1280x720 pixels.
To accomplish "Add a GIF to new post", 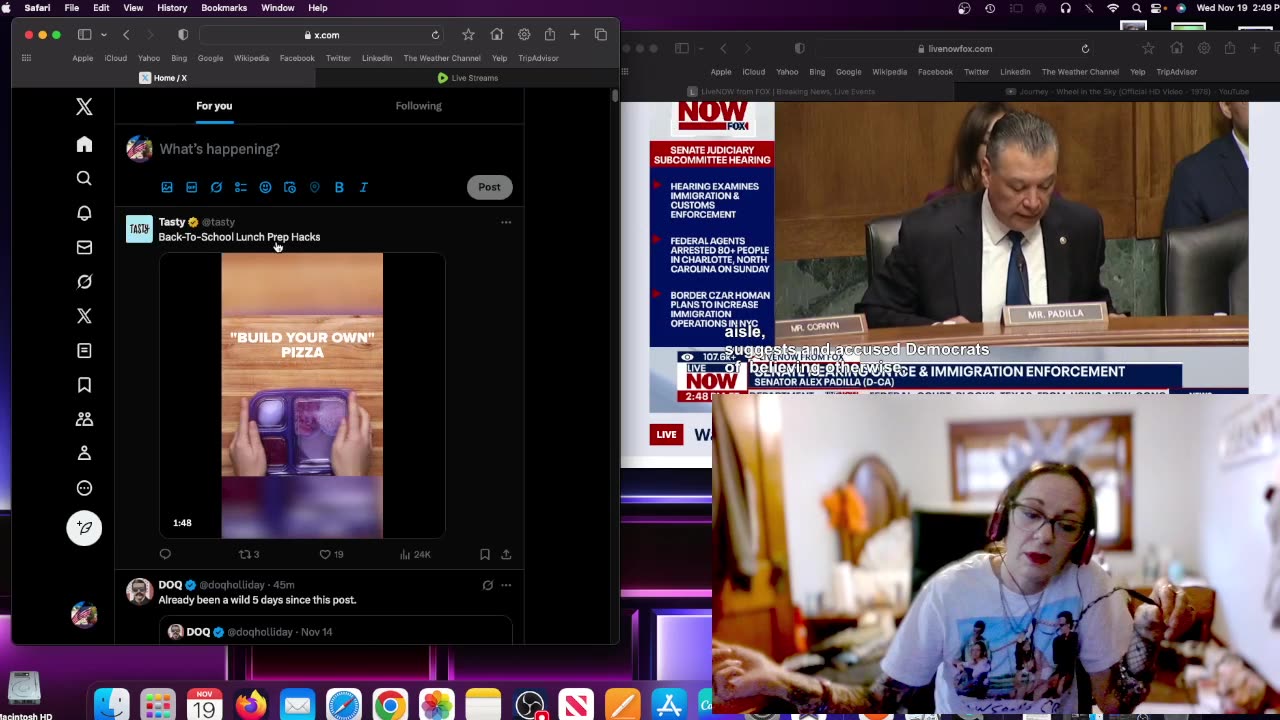I will pyautogui.click(x=191, y=187).
